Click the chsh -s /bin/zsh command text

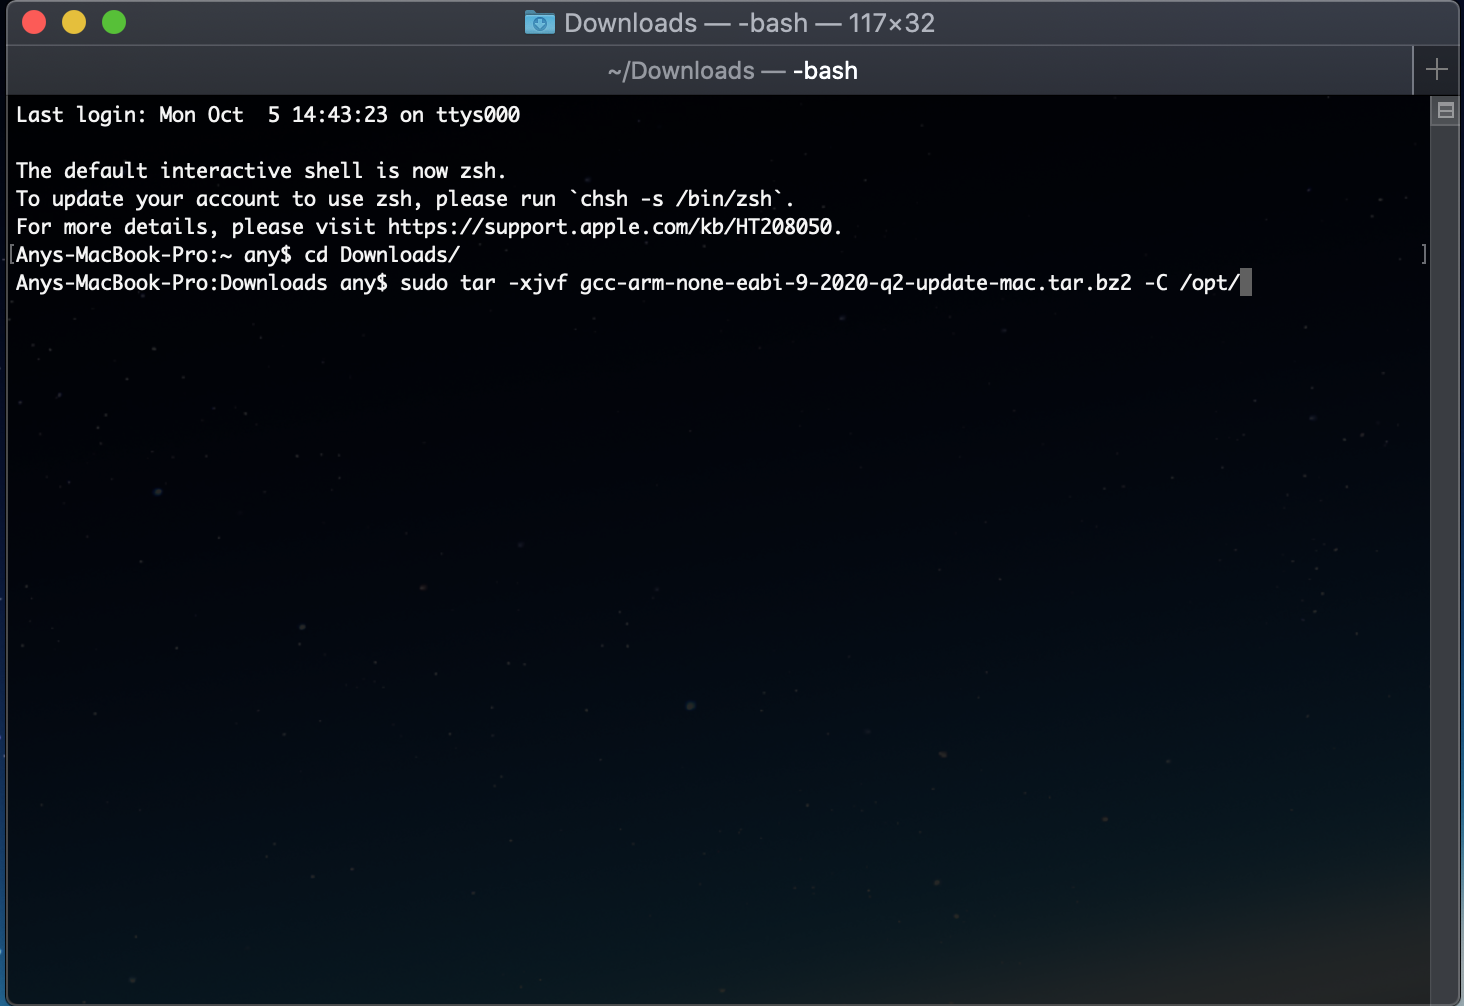pos(677,199)
